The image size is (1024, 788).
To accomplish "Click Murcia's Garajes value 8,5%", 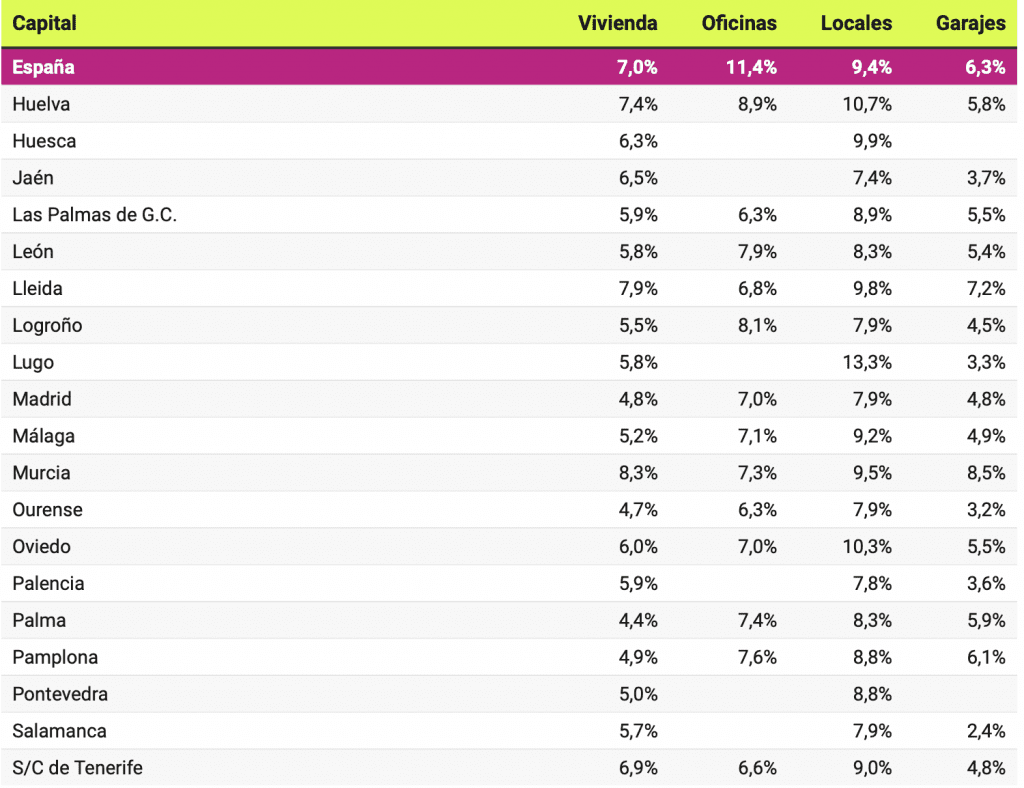I will click(x=986, y=473).
